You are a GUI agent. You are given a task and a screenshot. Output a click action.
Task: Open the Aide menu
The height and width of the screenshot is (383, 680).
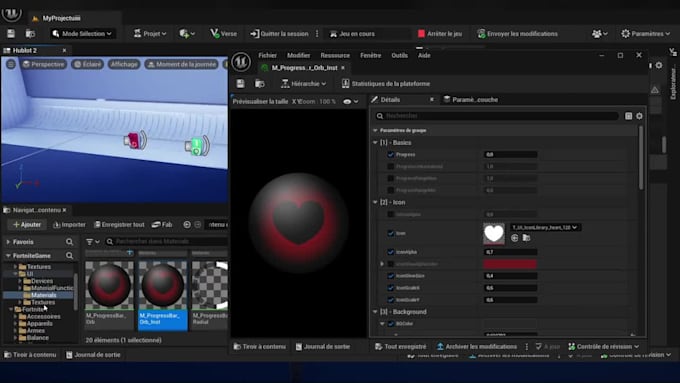click(424, 55)
